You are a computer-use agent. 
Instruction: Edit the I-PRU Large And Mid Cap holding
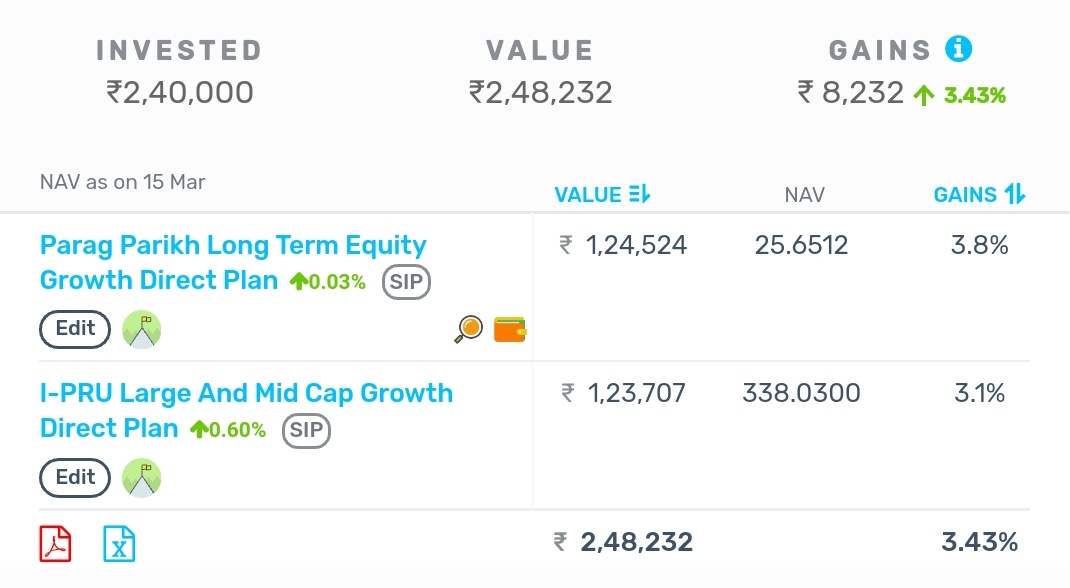[75, 477]
